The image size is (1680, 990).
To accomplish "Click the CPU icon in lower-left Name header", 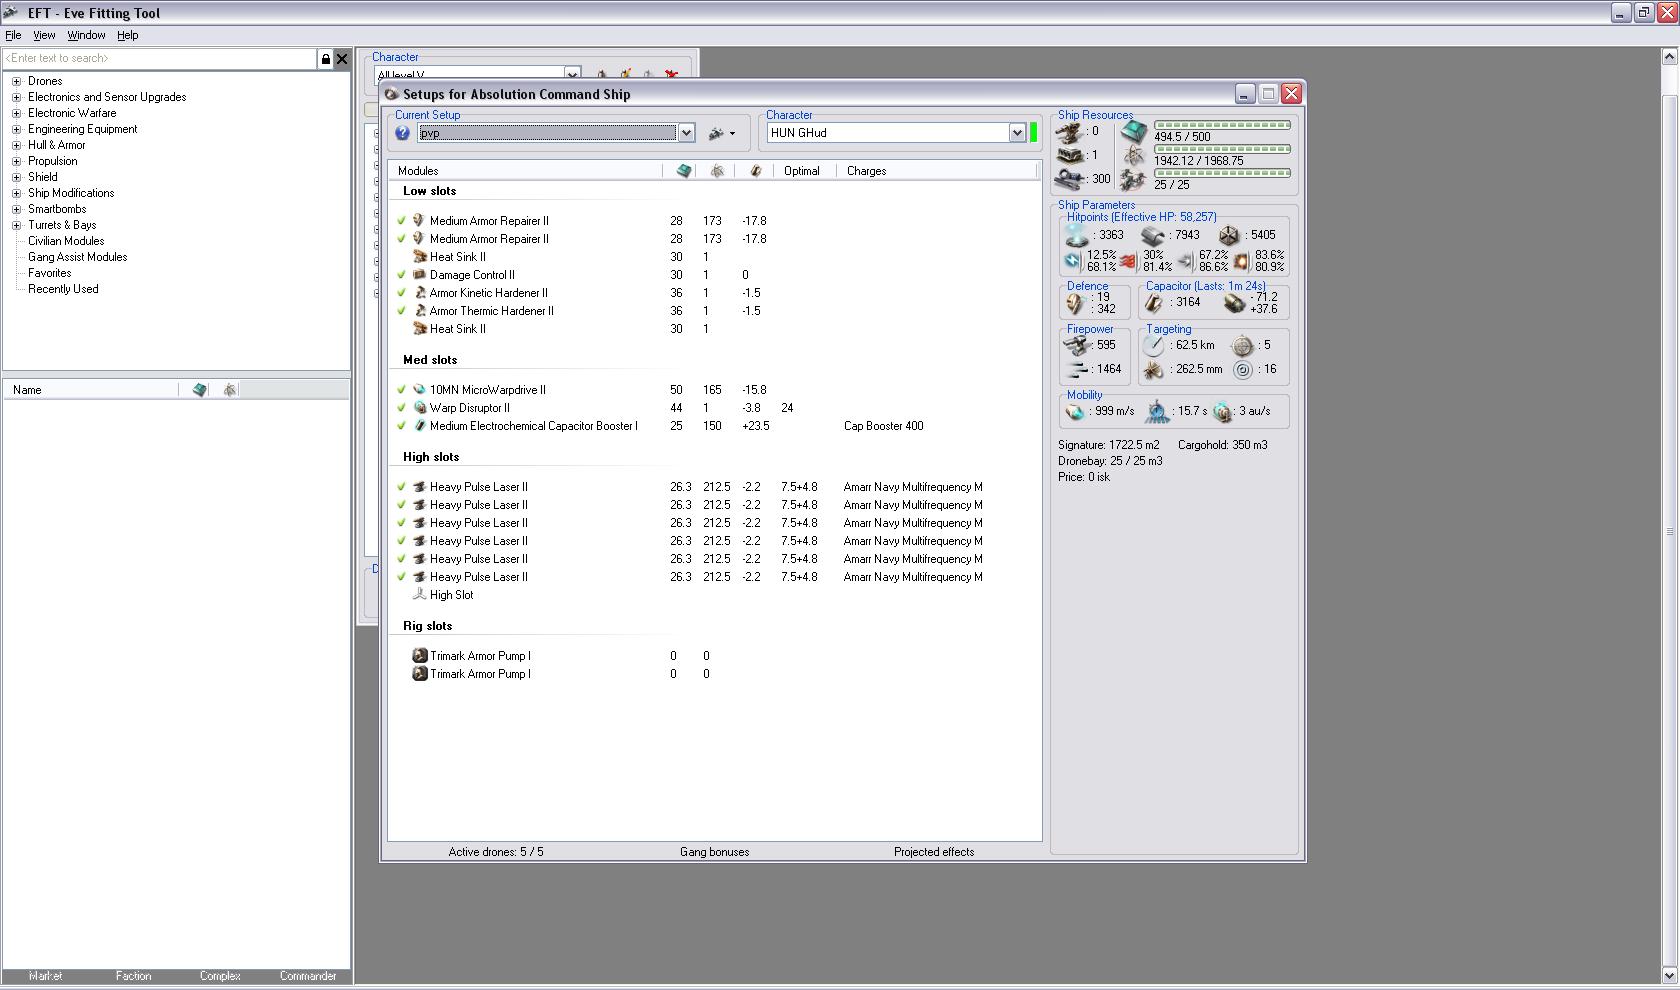I will [x=200, y=390].
